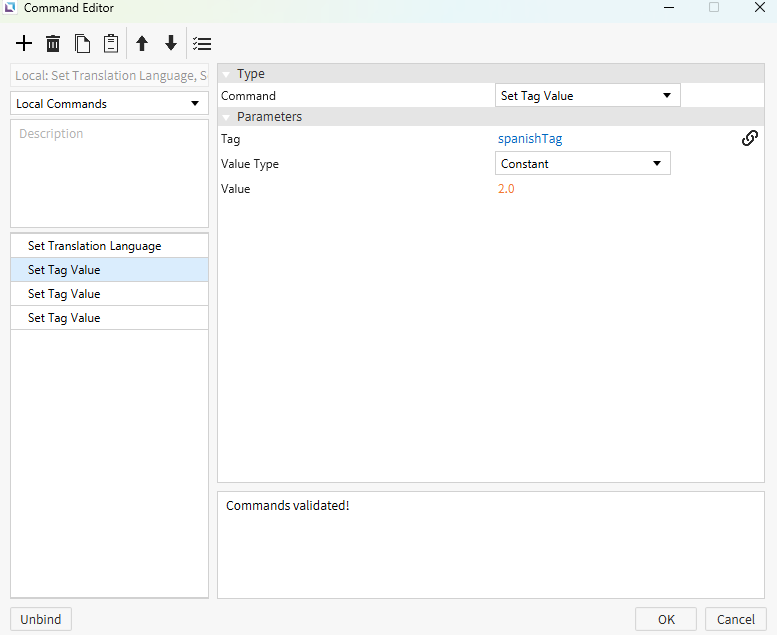This screenshot has height=635, width=777.
Task: Click the Command Editor app icon in title bar
Action: tap(10, 7)
